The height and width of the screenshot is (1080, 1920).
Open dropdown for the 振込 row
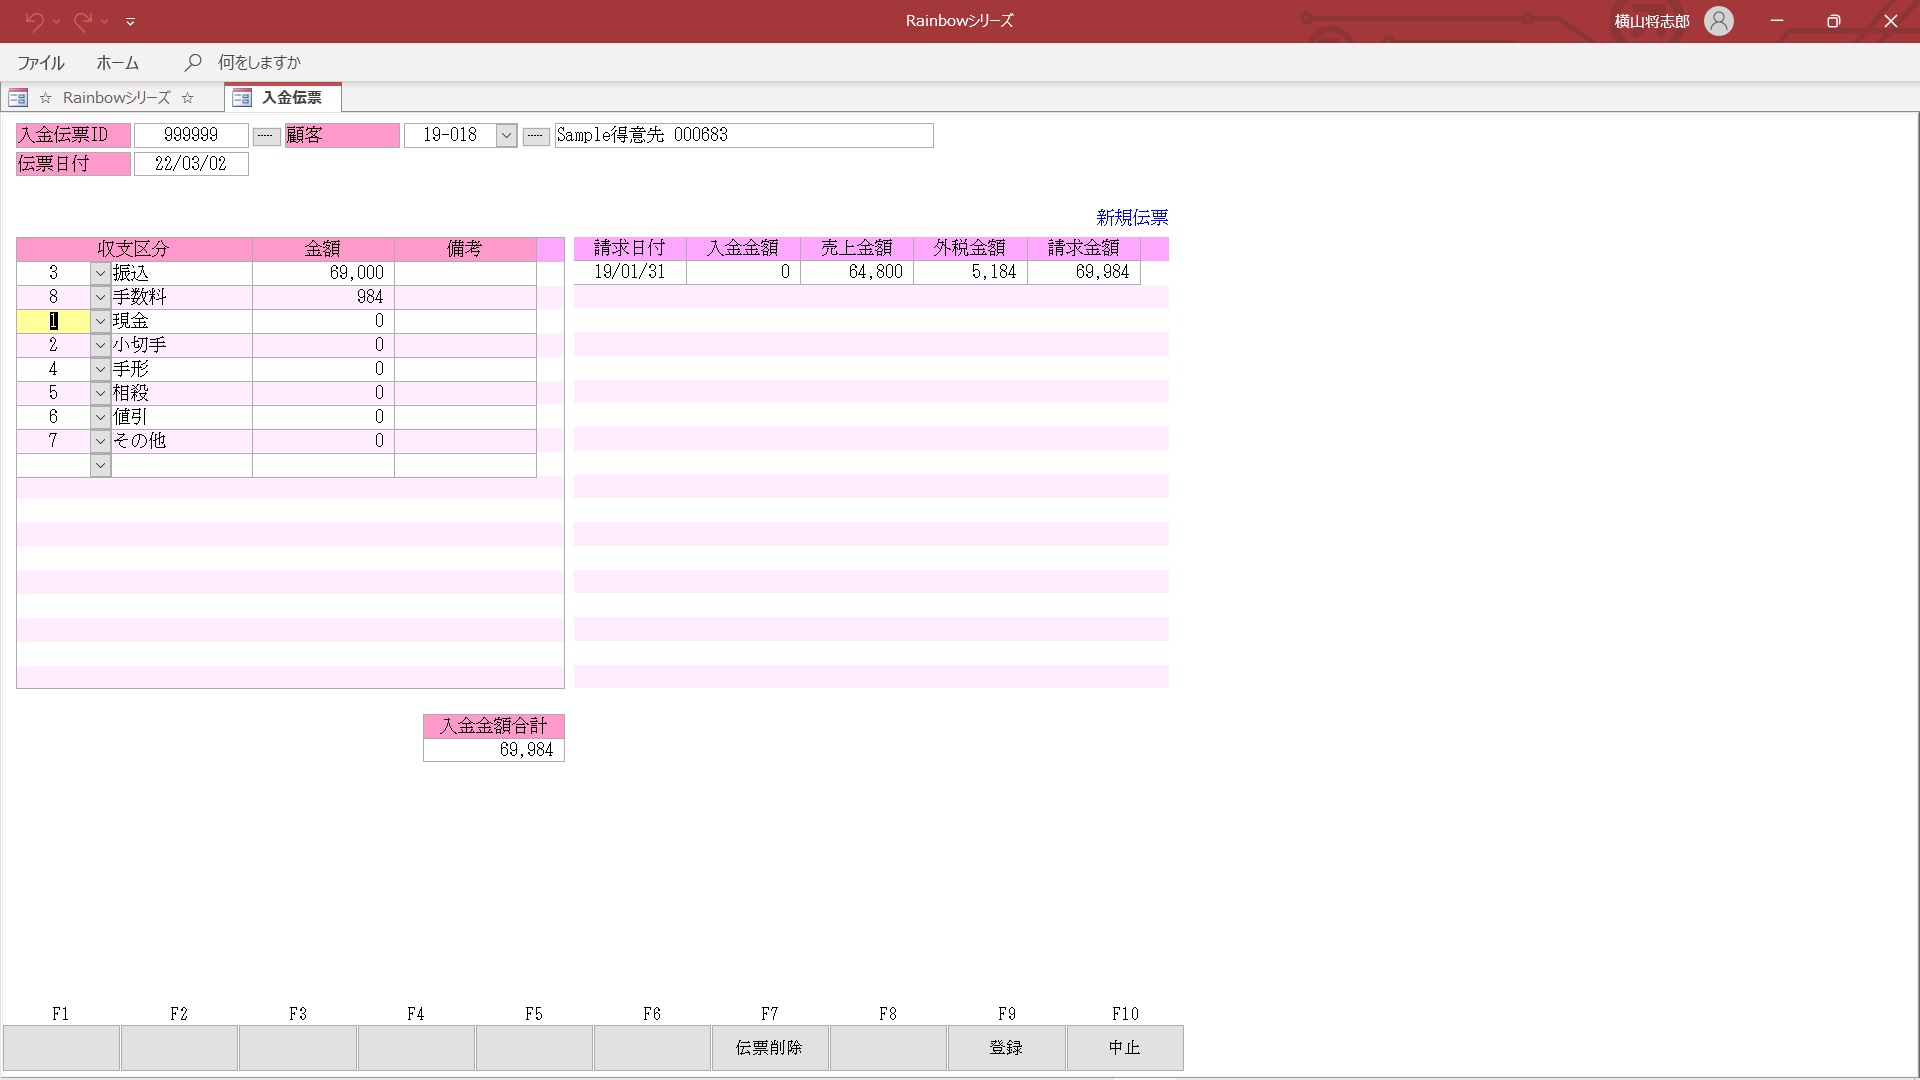[x=100, y=273]
